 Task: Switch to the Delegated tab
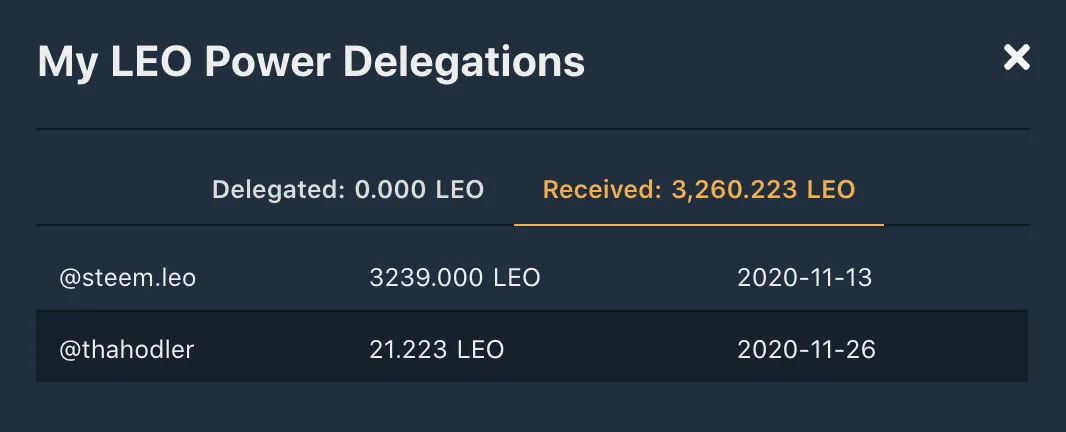coord(347,189)
